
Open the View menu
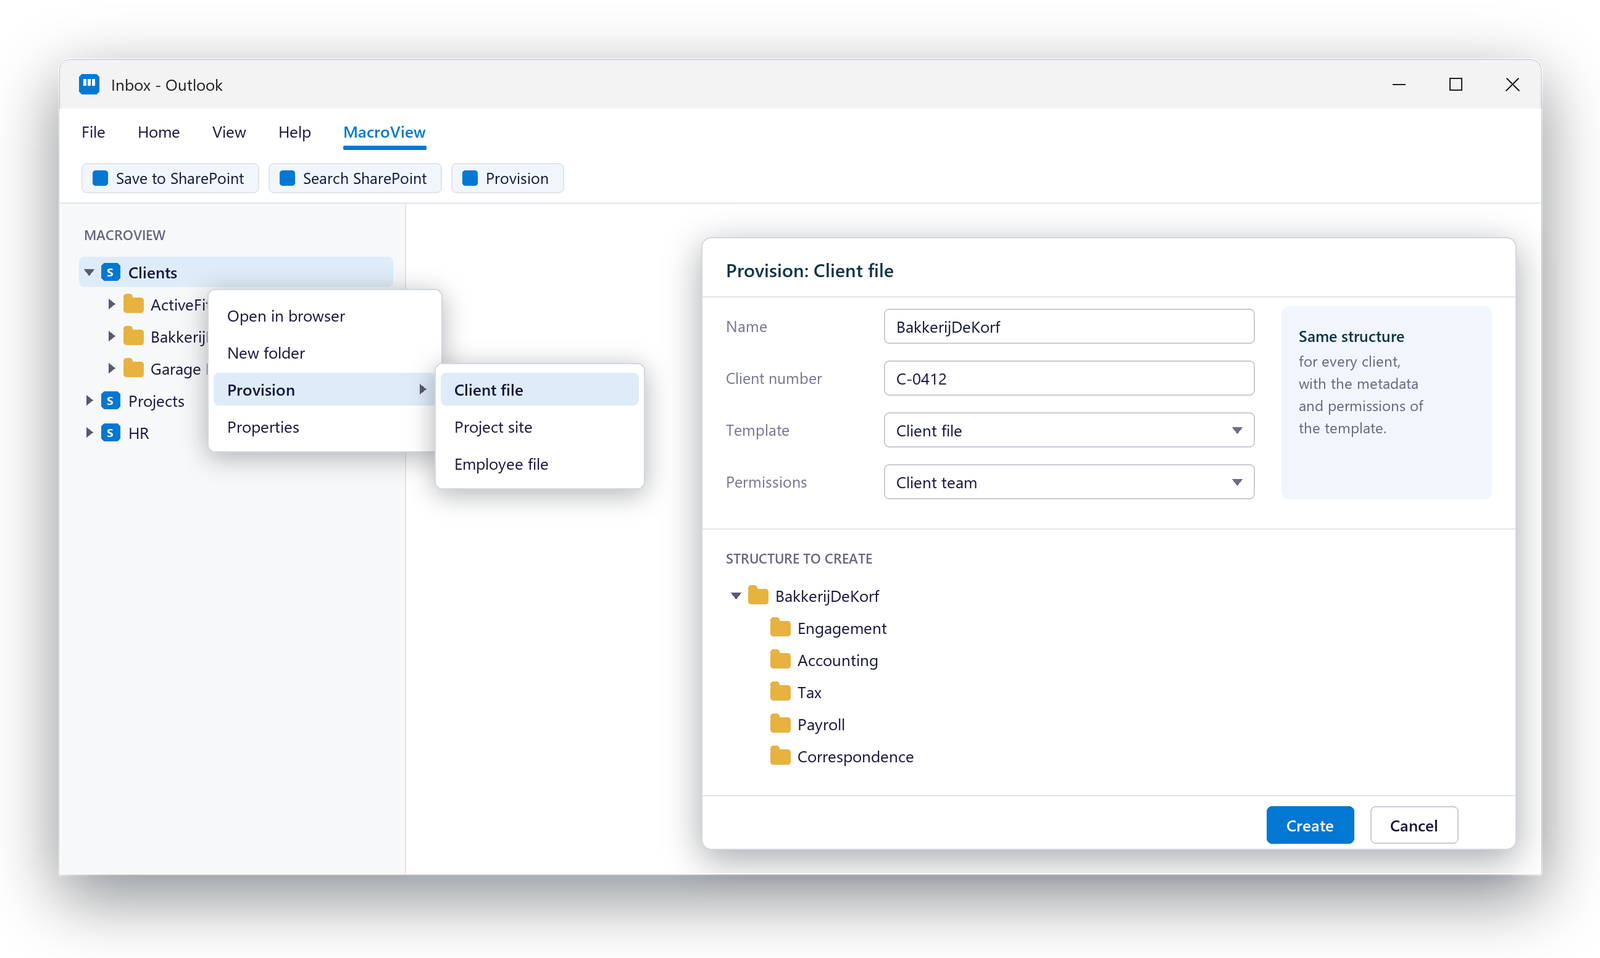[229, 132]
